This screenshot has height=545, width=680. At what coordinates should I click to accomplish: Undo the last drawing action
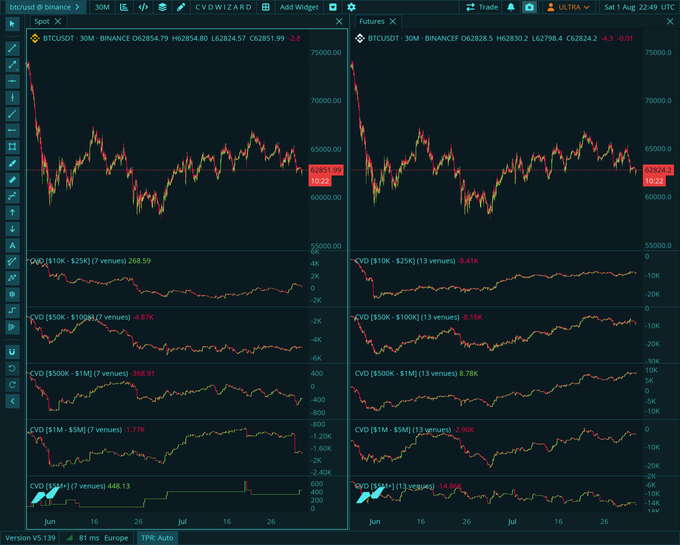12,368
